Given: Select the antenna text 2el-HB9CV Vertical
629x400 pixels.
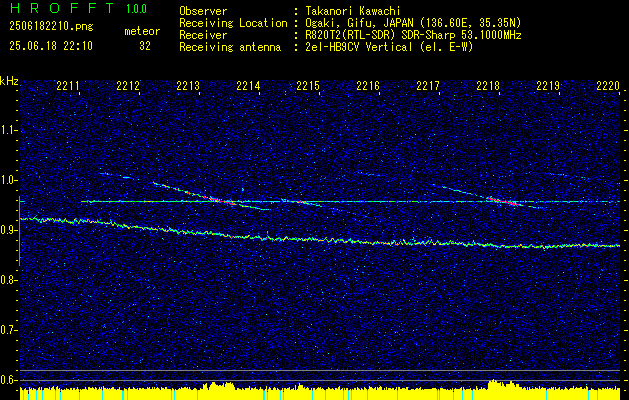Looking at the screenshot, I should [x=358, y=47].
